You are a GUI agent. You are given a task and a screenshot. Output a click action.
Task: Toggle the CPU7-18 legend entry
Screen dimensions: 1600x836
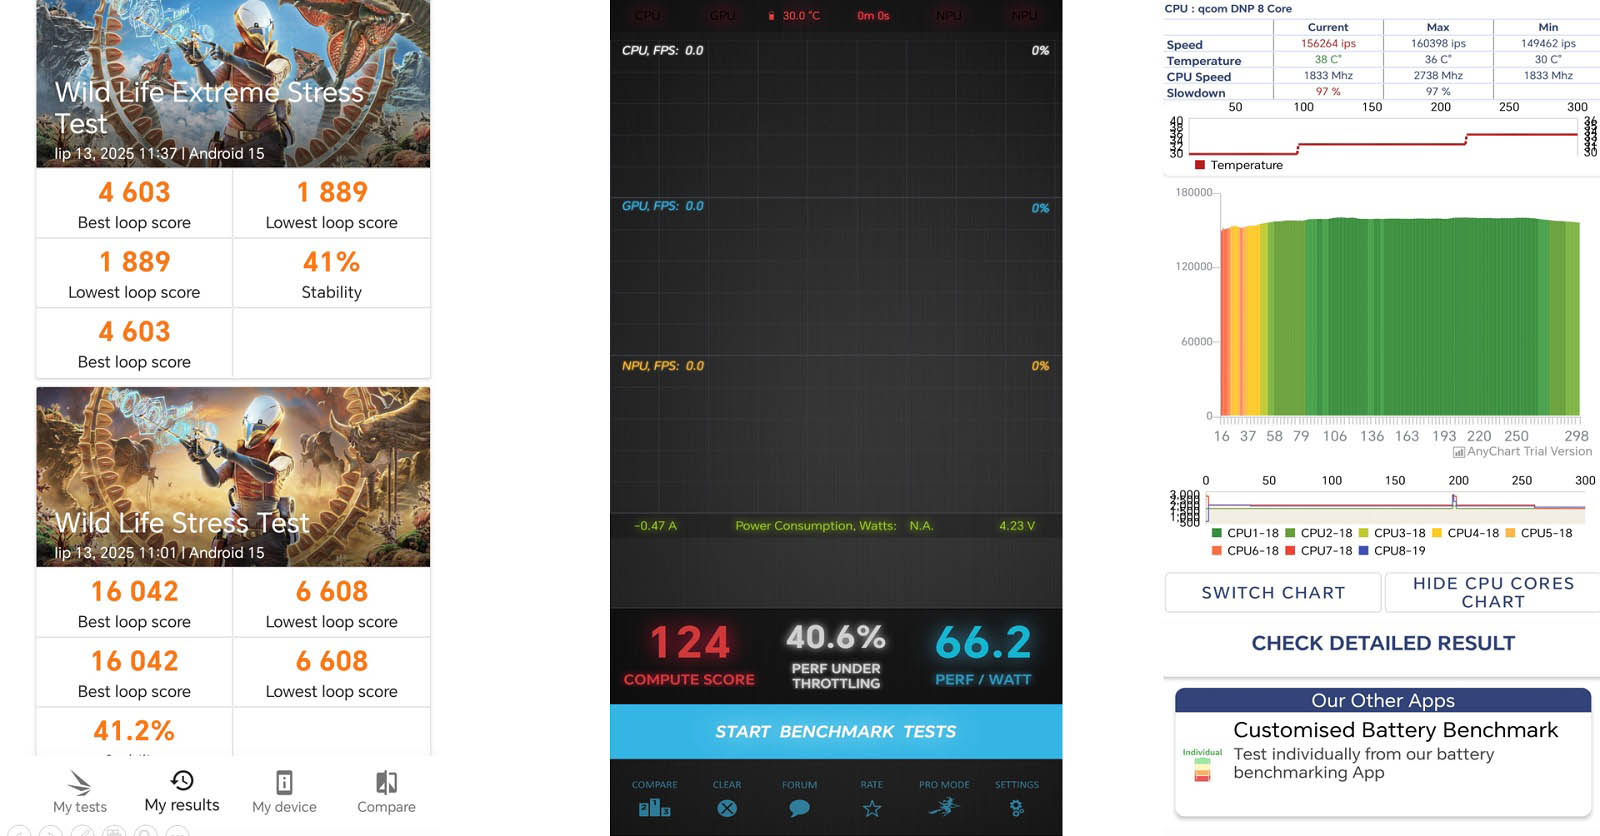click(x=1318, y=551)
